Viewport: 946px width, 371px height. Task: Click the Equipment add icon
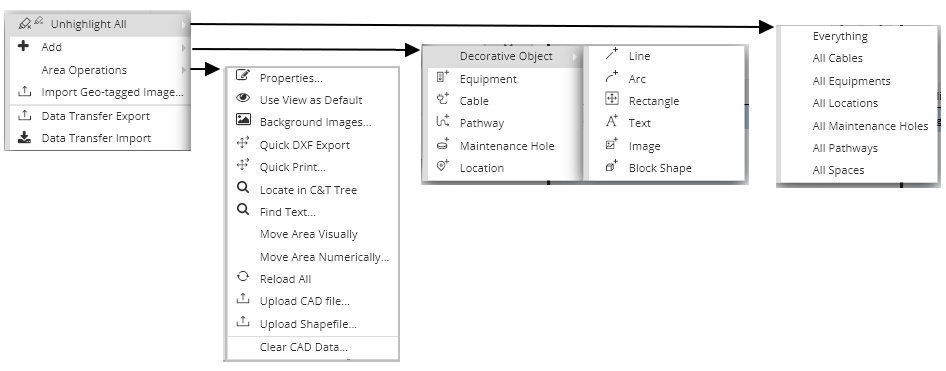click(443, 77)
